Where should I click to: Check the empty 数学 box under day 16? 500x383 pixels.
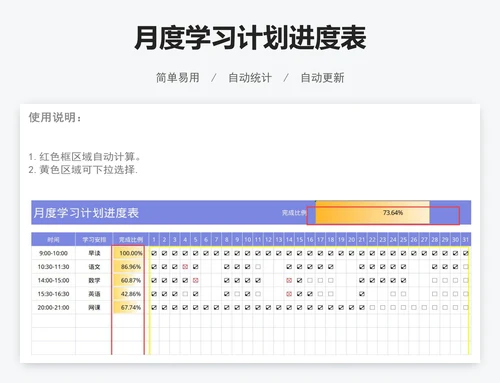click(x=310, y=280)
